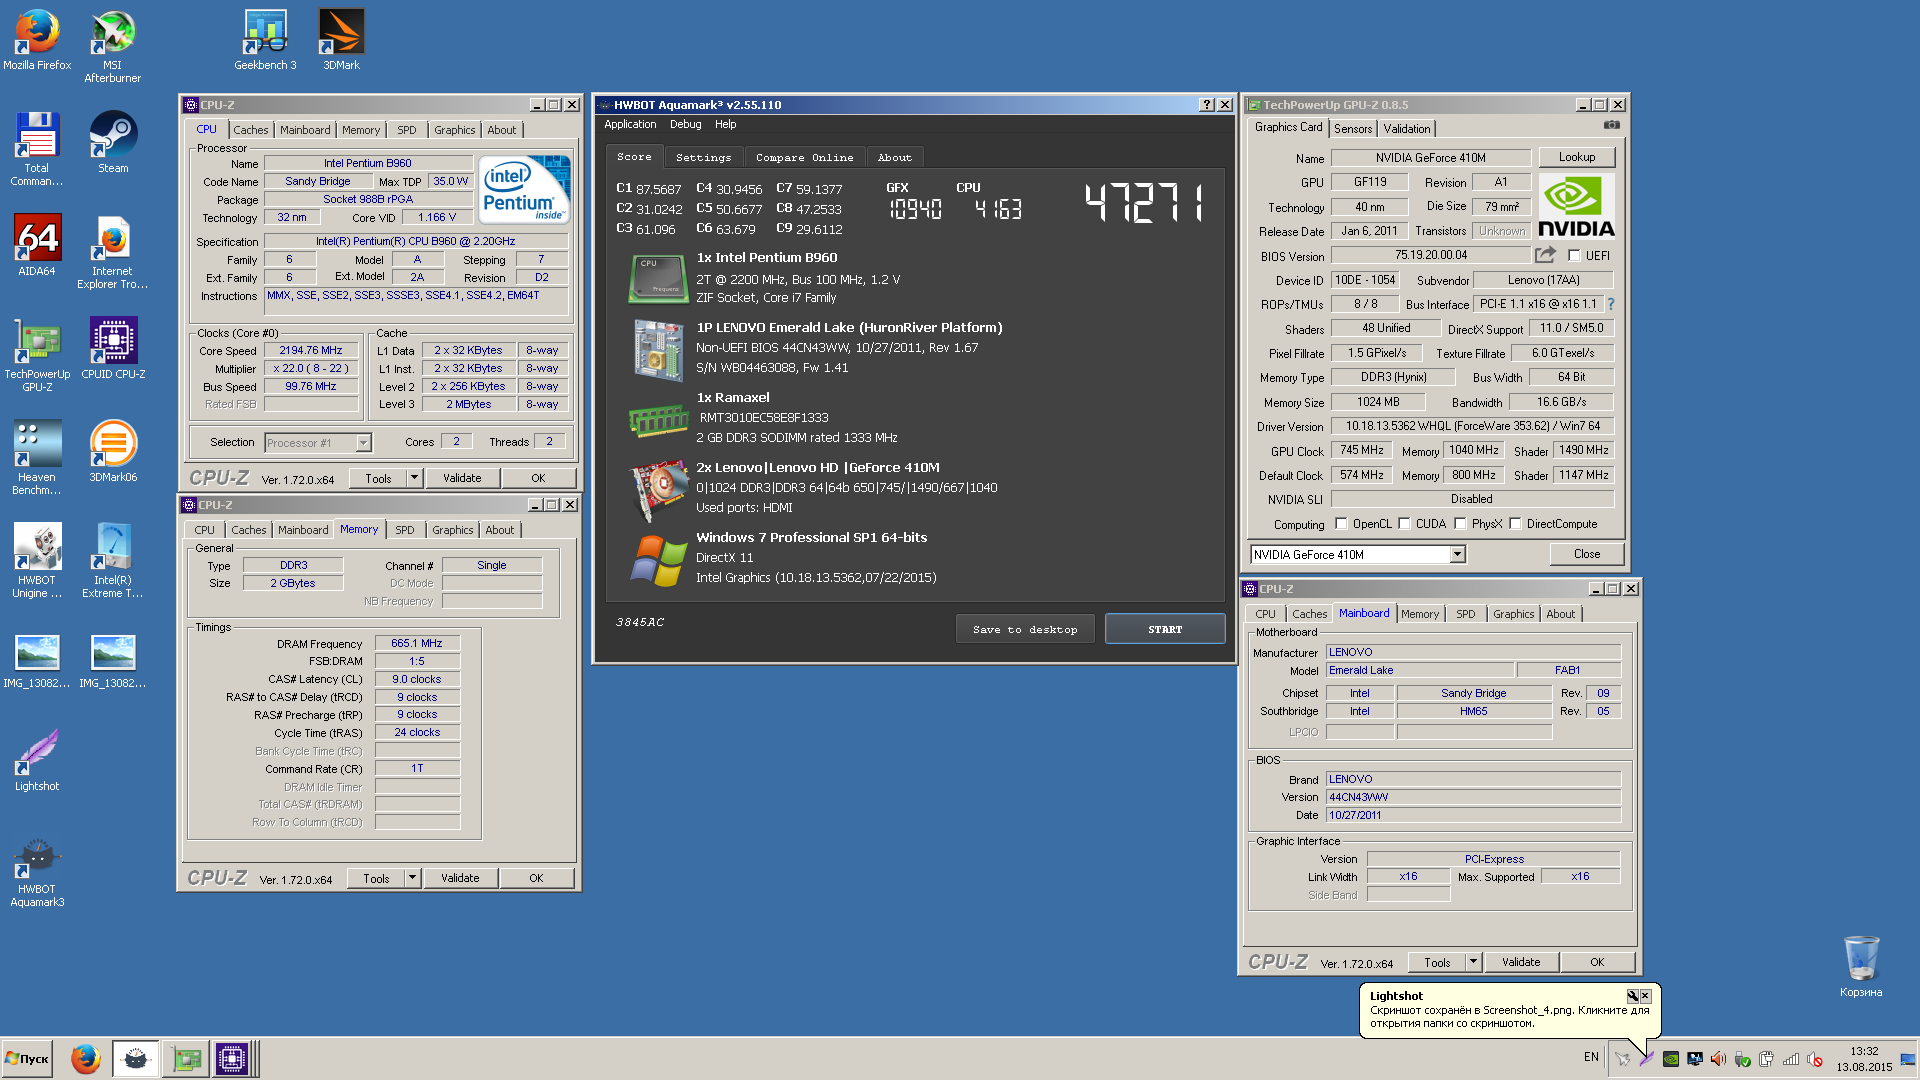Open HWBOT Aquamark3 desktop shortcut

point(37,870)
